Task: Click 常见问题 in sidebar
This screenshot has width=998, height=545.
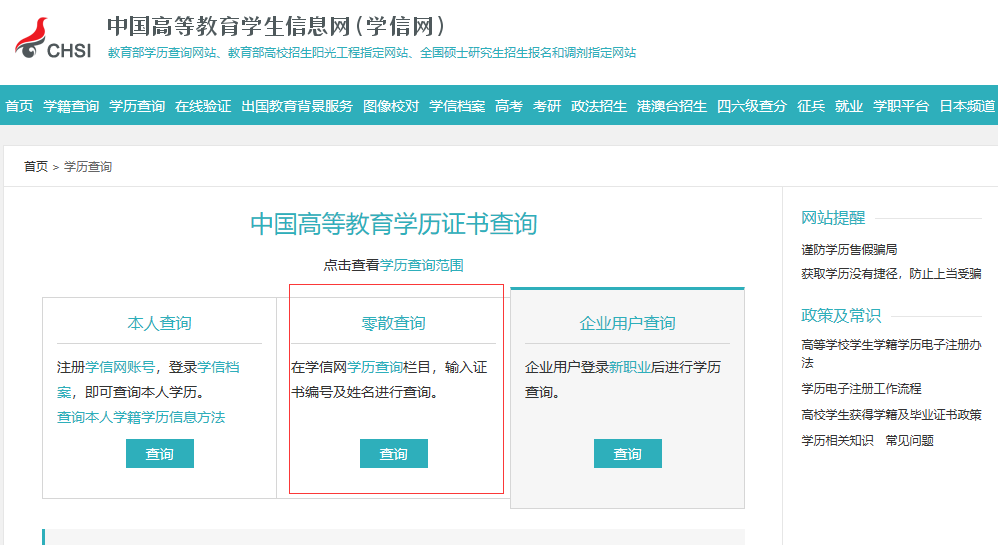Action: click(x=909, y=440)
